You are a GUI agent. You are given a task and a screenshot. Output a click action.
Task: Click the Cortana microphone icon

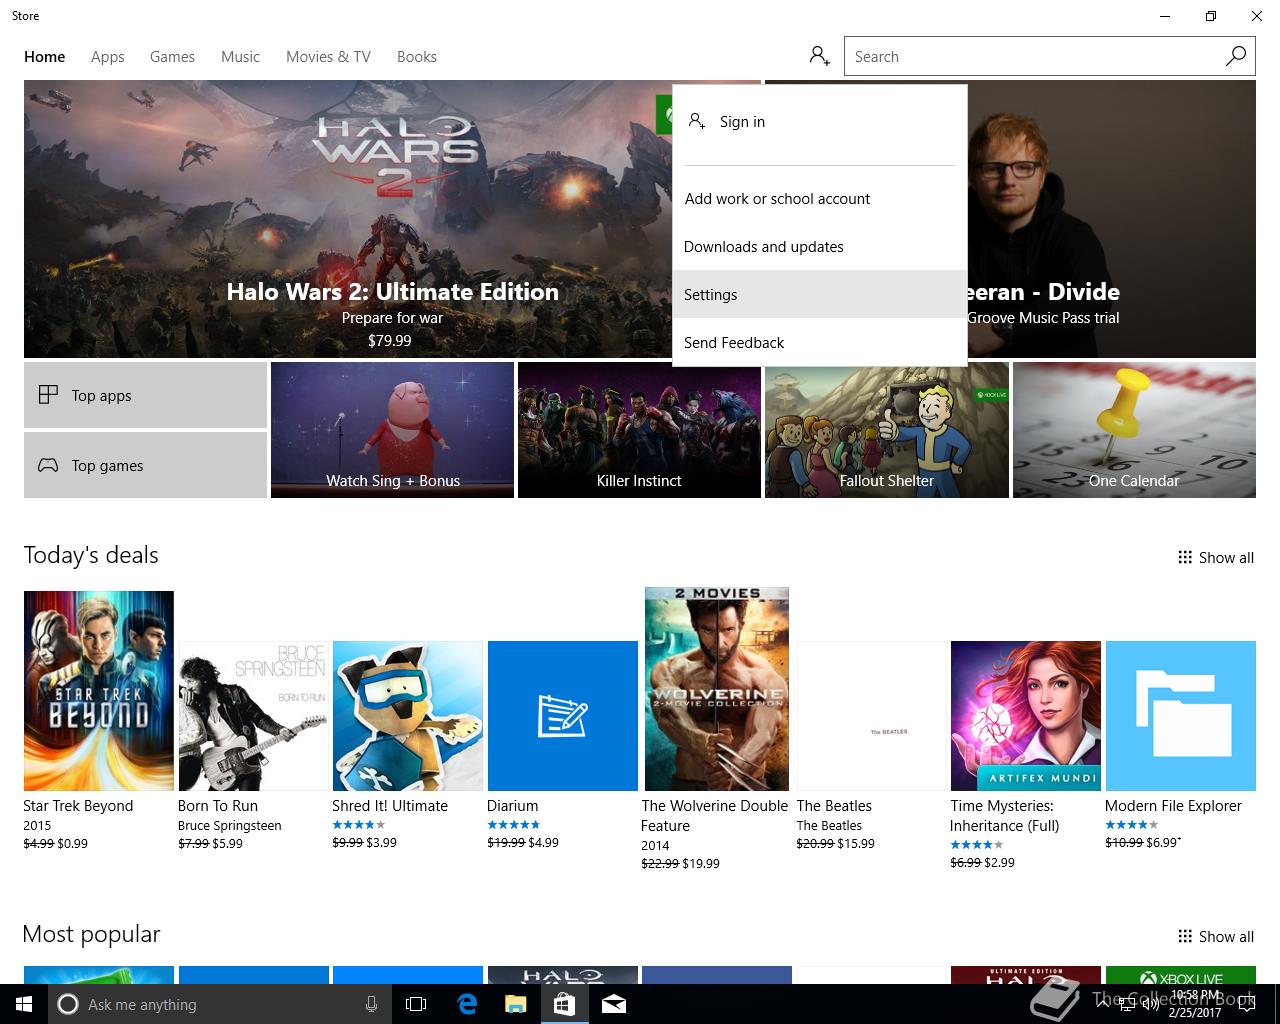click(371, 1004)
